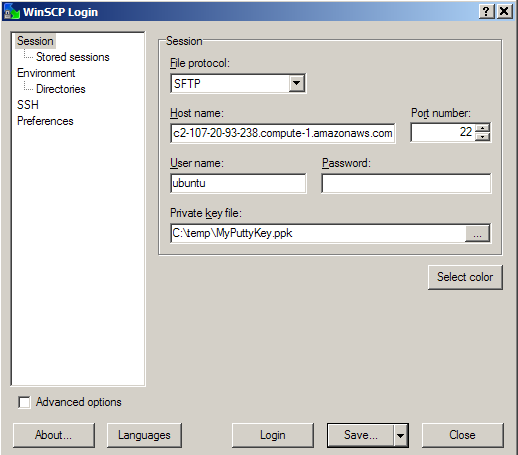Focus the User name field

pos(238,183)
